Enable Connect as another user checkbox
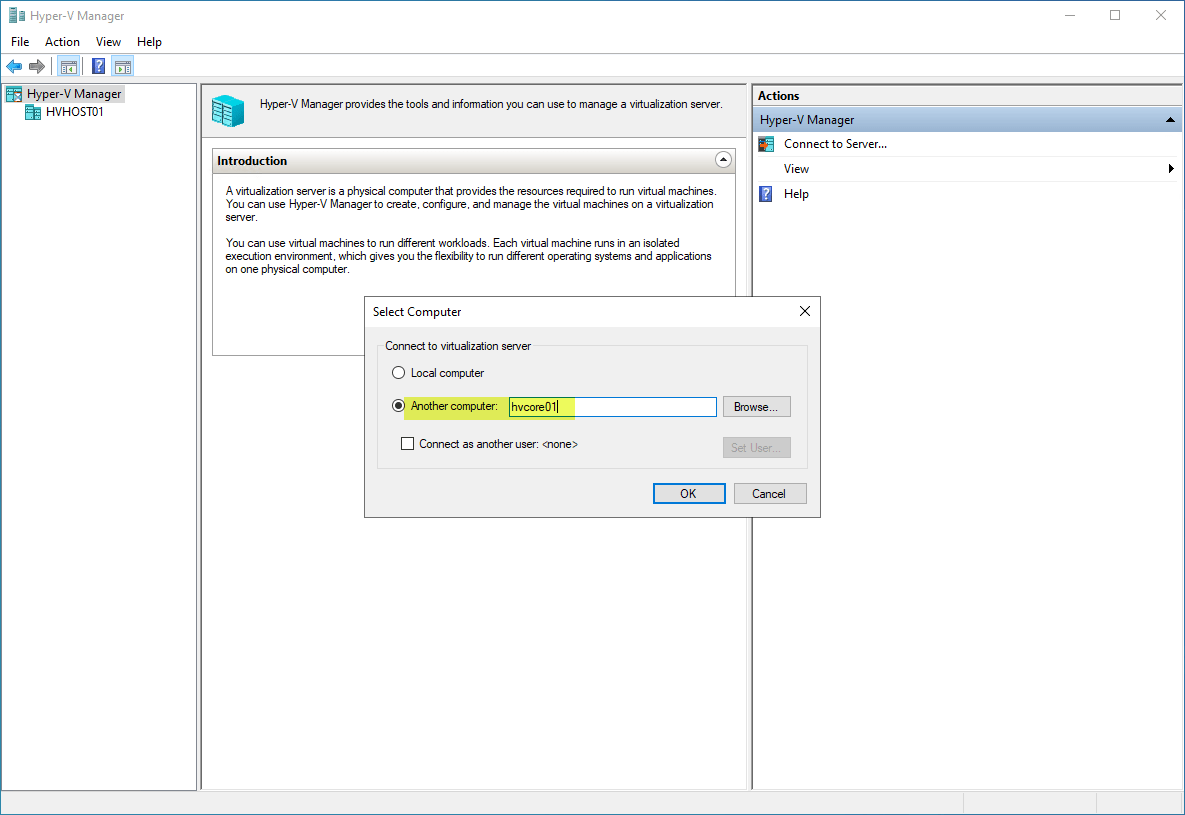Screen dimensions: 1185x815 [407, 444]
